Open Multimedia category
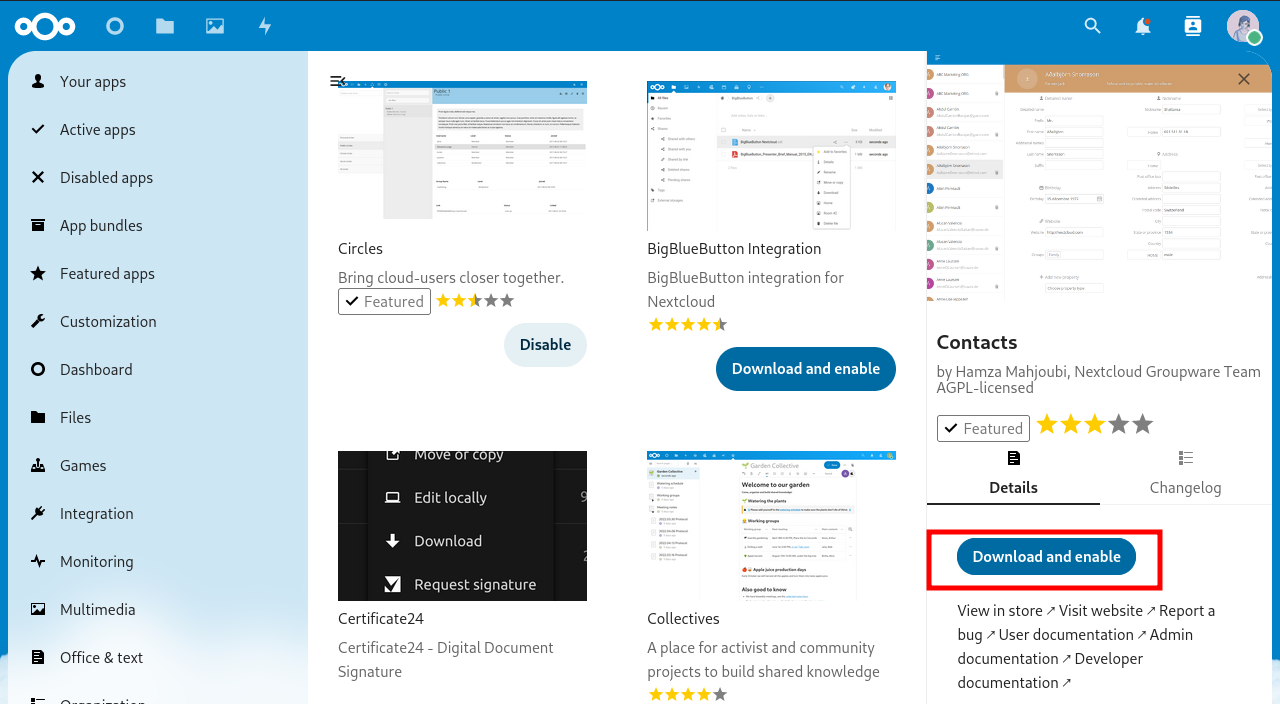The height and width of the screenshot is (704, 1280). [x=158, y=610]
